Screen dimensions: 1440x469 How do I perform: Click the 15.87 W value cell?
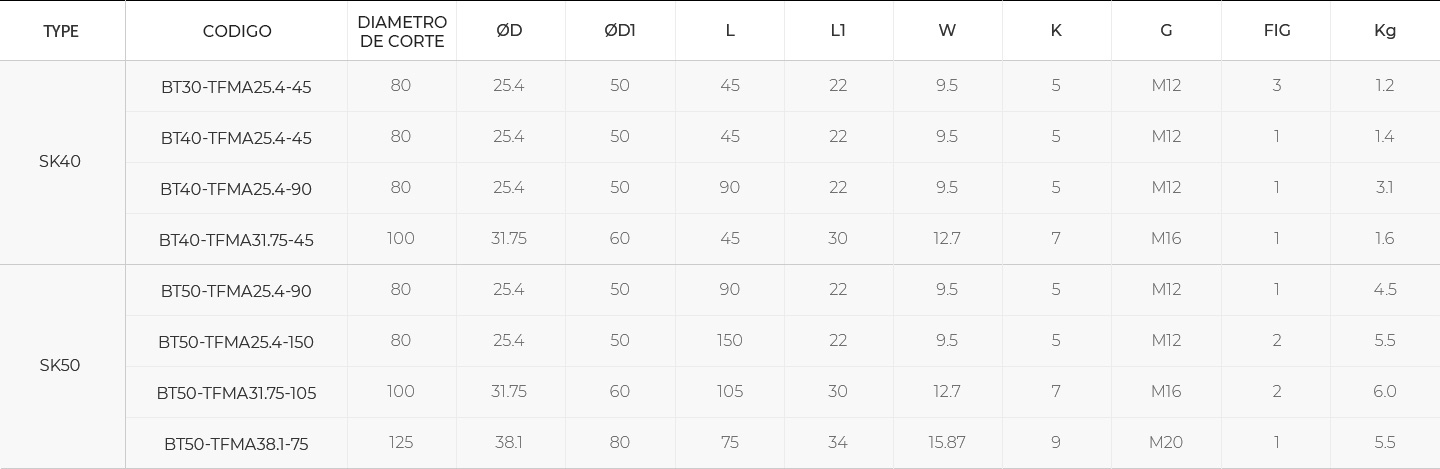[x=947, y=443]
